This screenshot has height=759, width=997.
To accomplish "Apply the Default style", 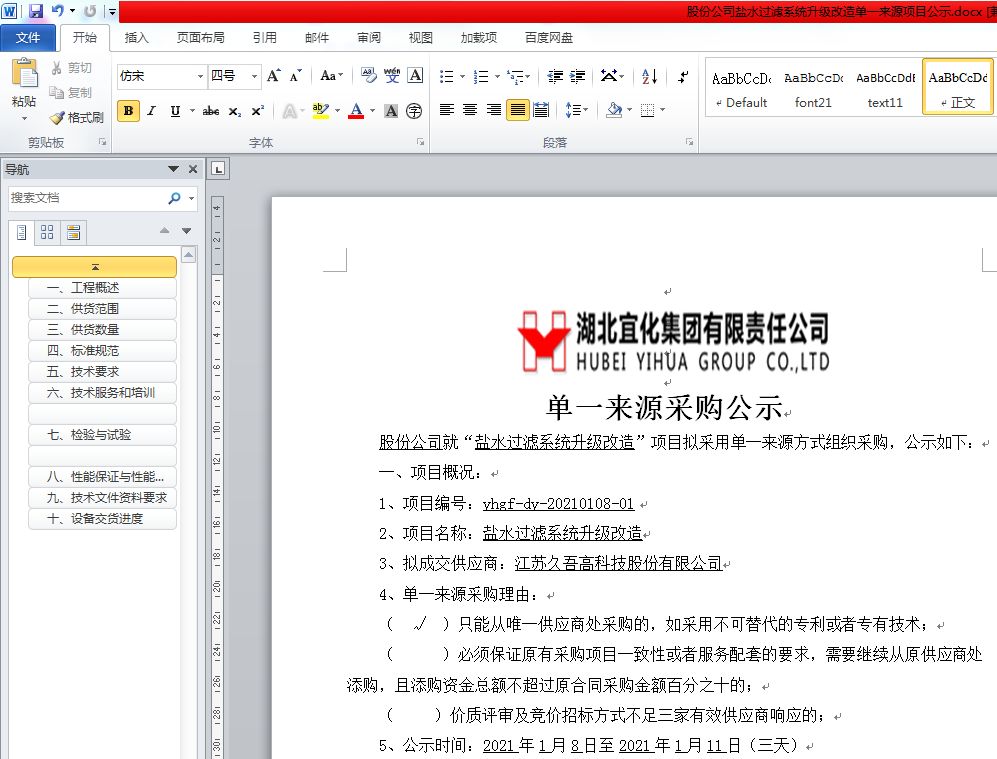I will pos(741,88).
